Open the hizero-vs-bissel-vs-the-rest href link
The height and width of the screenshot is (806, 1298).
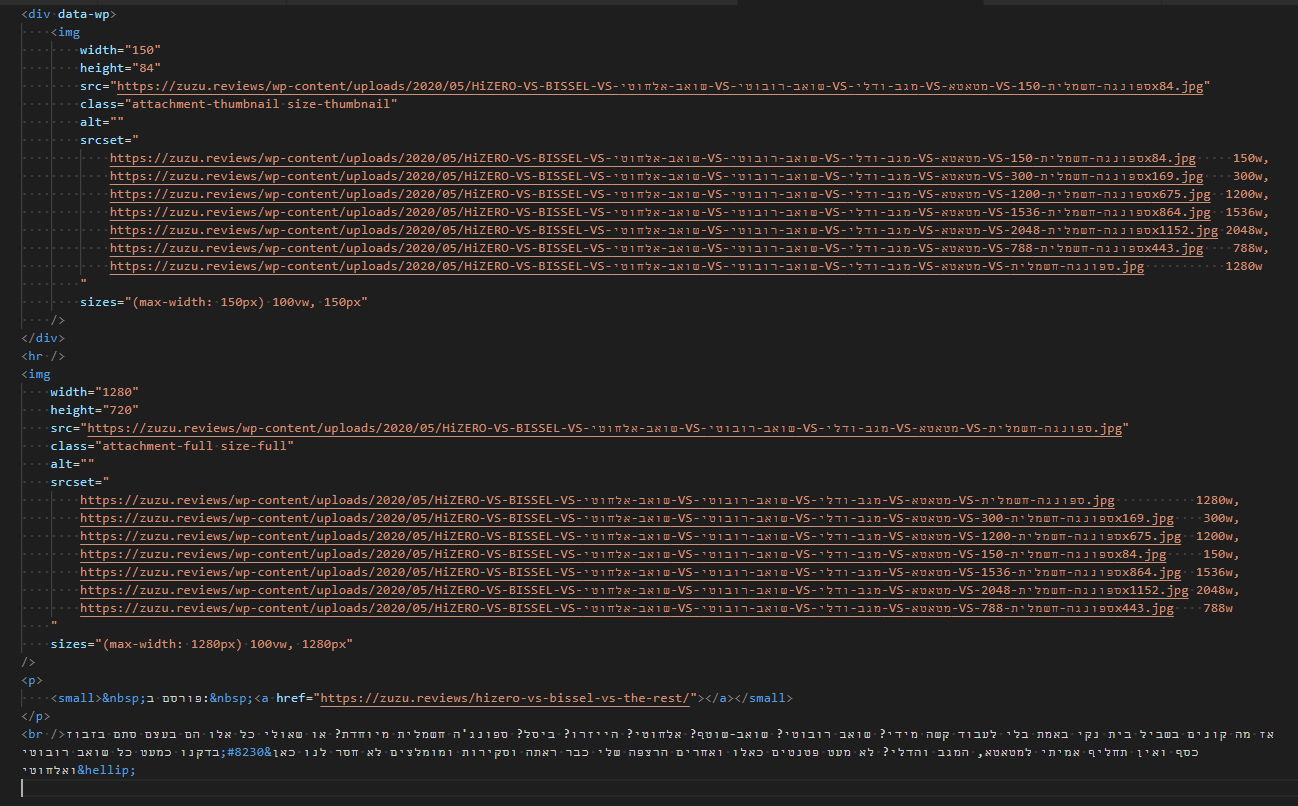coord(505,699)
